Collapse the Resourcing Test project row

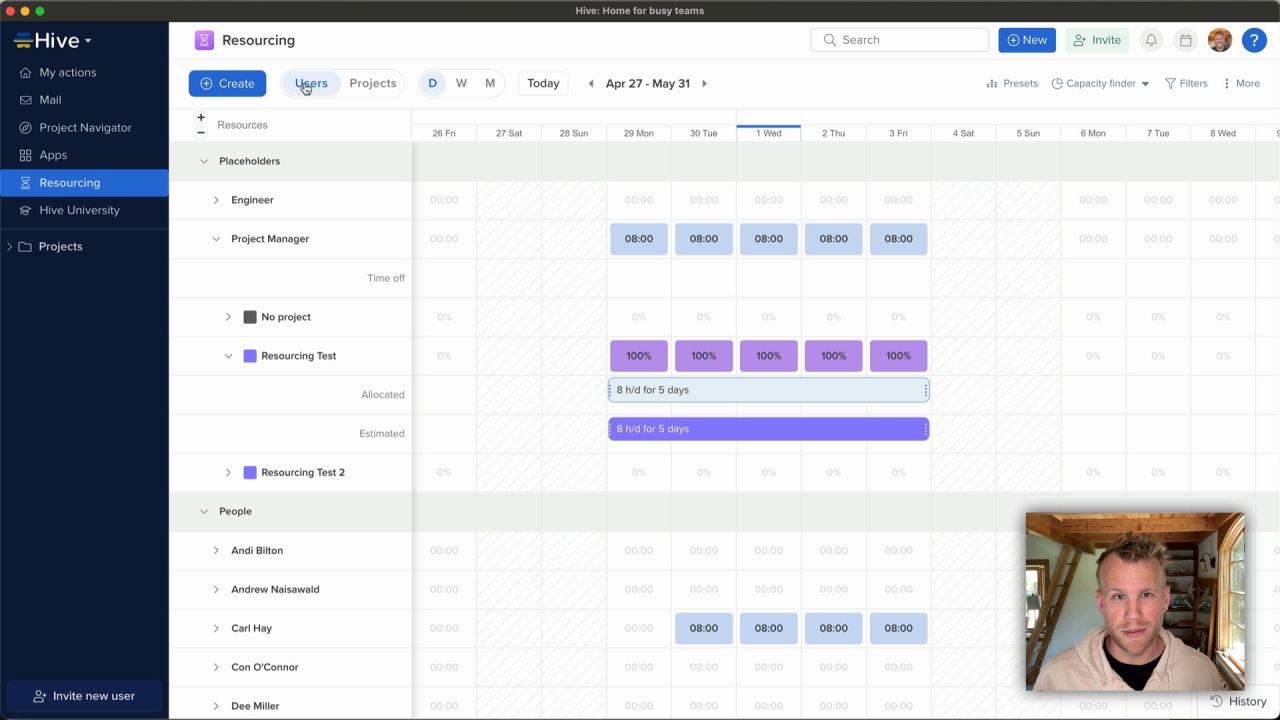228,356
